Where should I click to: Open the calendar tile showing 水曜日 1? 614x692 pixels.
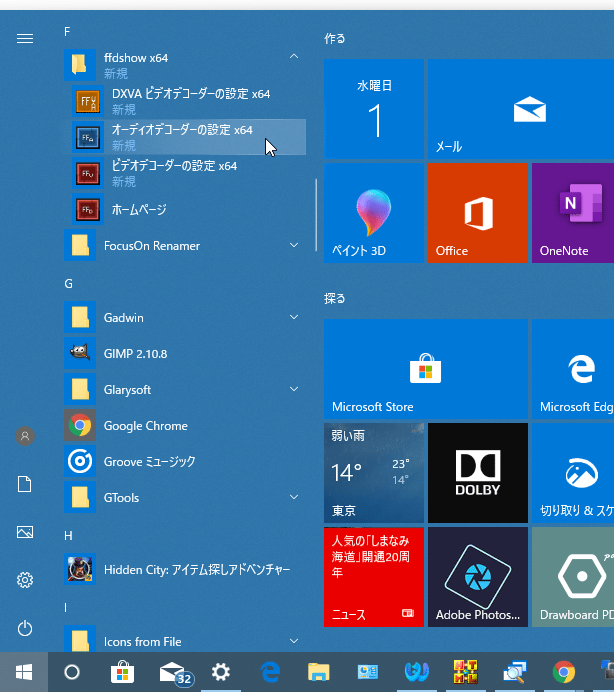pyautogui.click(x=374, y=109)
